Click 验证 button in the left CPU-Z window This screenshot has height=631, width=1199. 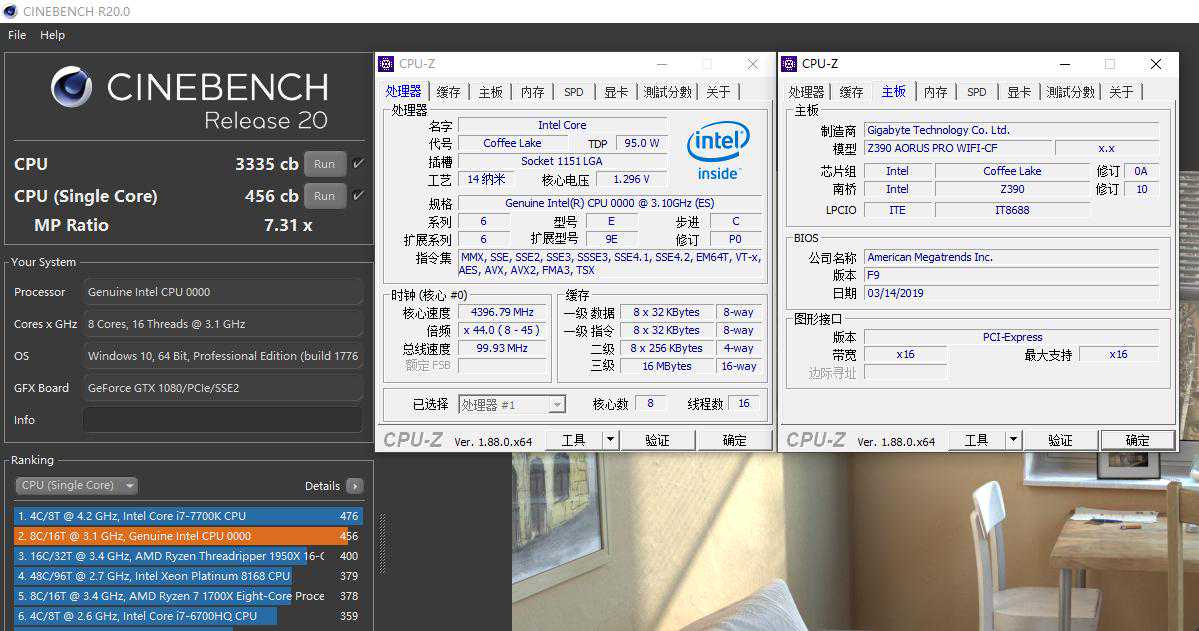point(657,440)
